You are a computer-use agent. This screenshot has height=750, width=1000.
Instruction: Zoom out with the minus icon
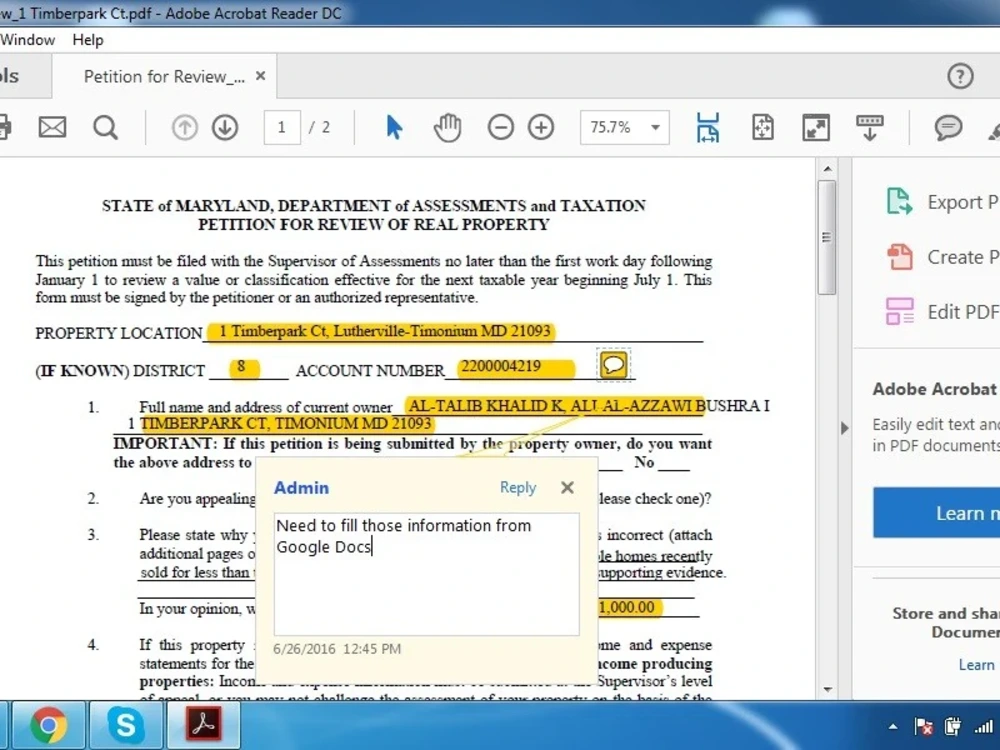pos(501,128)
